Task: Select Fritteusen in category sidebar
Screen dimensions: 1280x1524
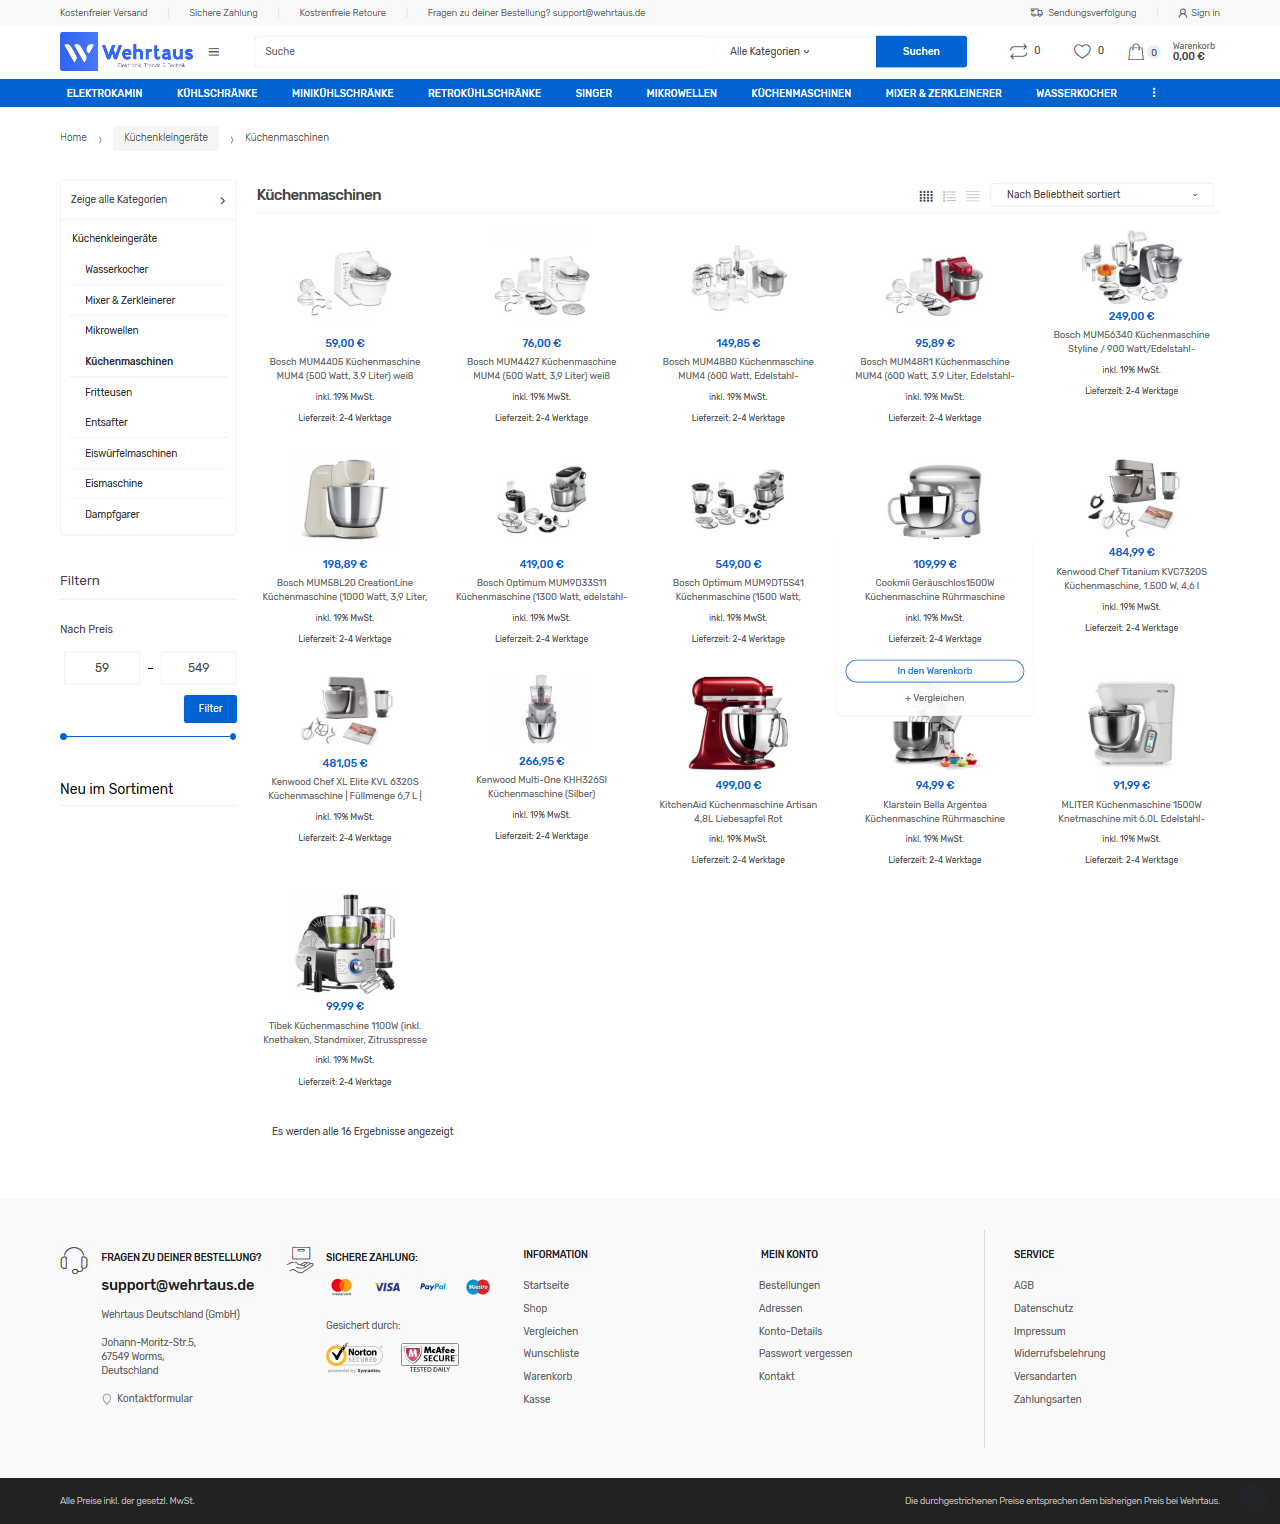Action: coord(108,393)
